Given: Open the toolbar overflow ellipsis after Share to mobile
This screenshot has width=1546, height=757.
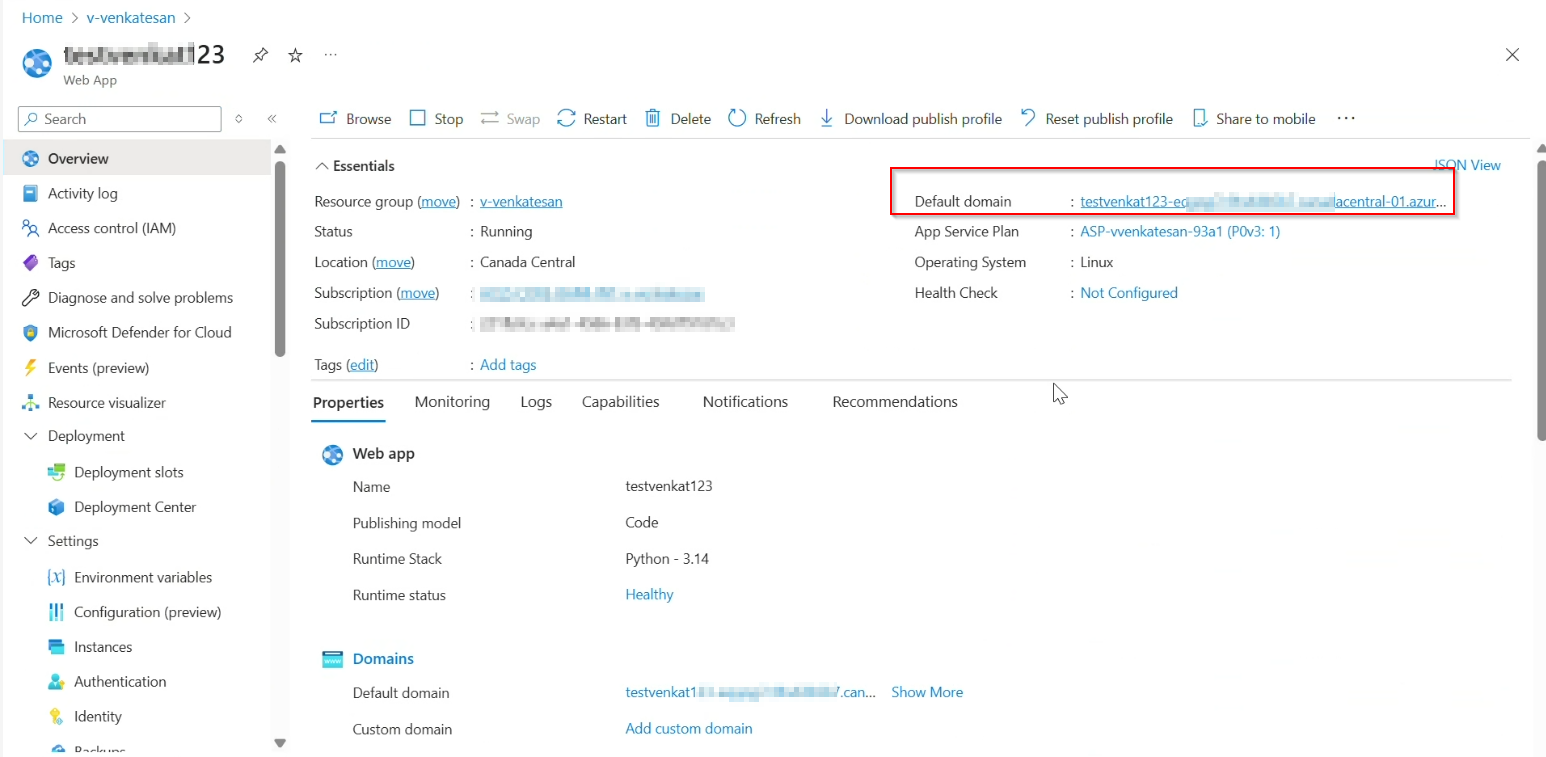Looking at the screenshot, I should 1346,118.
